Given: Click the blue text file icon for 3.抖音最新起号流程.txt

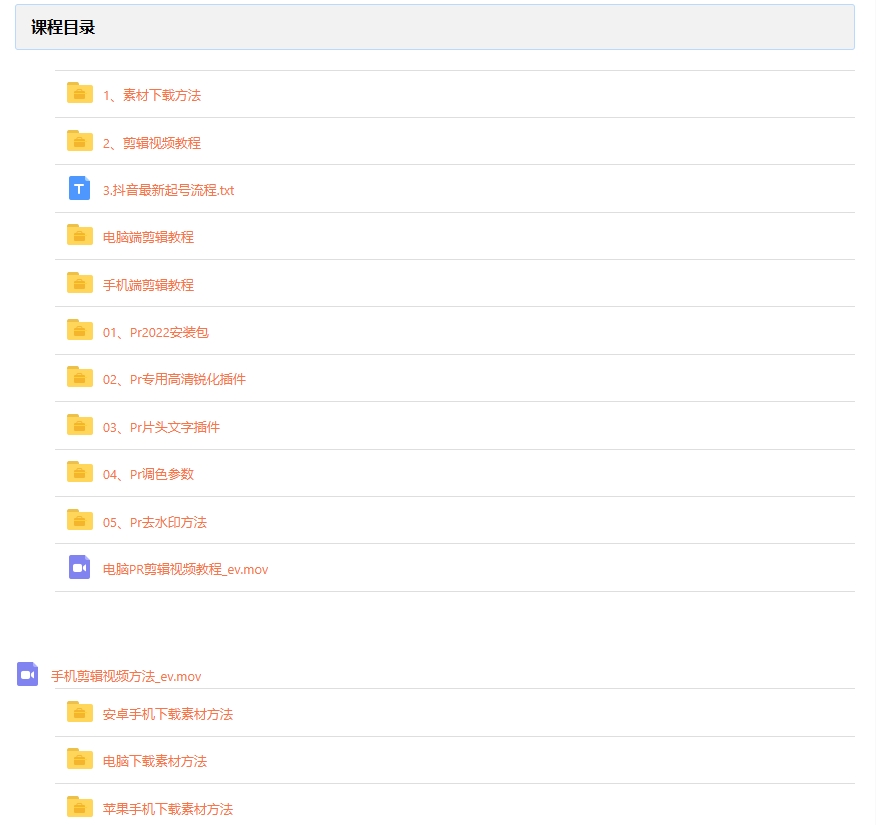Looking at the screenshot, I should pyautogui.click(x=80, y=188).
